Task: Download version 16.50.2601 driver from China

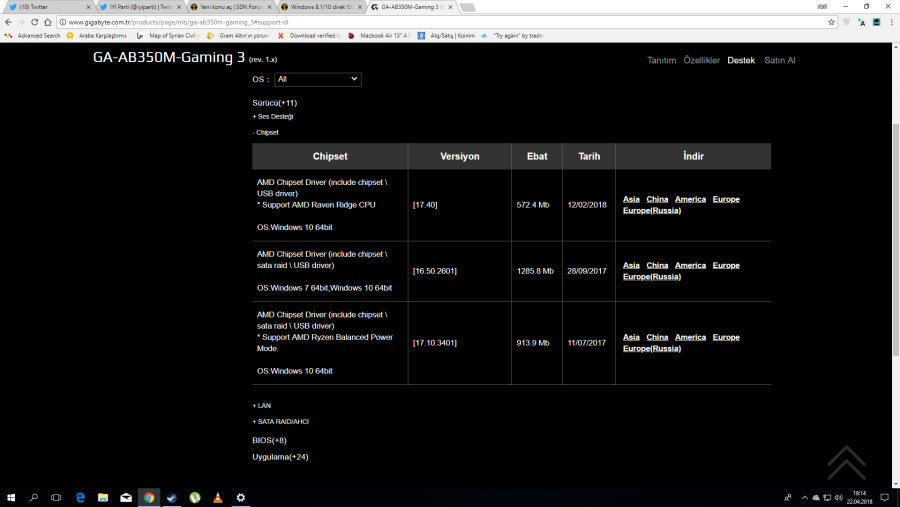Action: coord(657,265)
